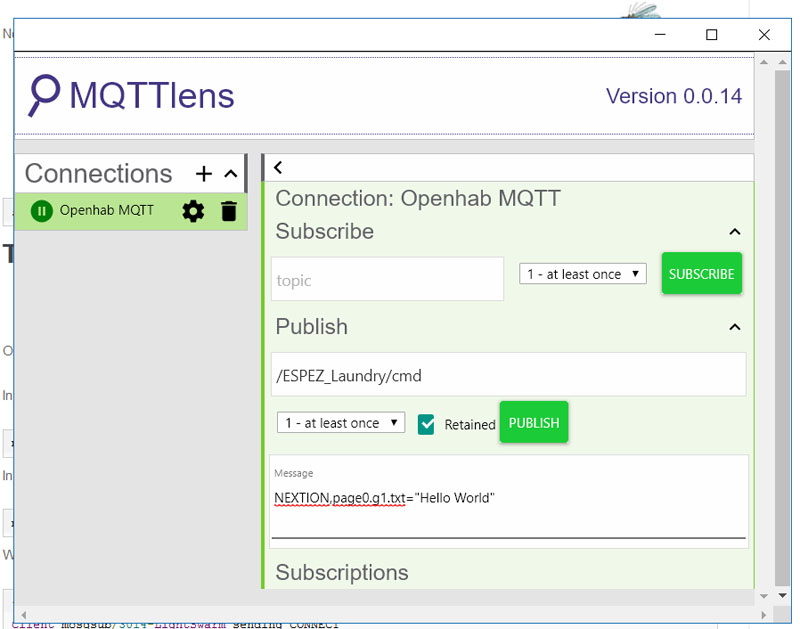This screenshot has height=629, width=800.
Task: Click the publish topic field /ESPEZ_Laundry/cmd
Action: click(x=508, y=375)
